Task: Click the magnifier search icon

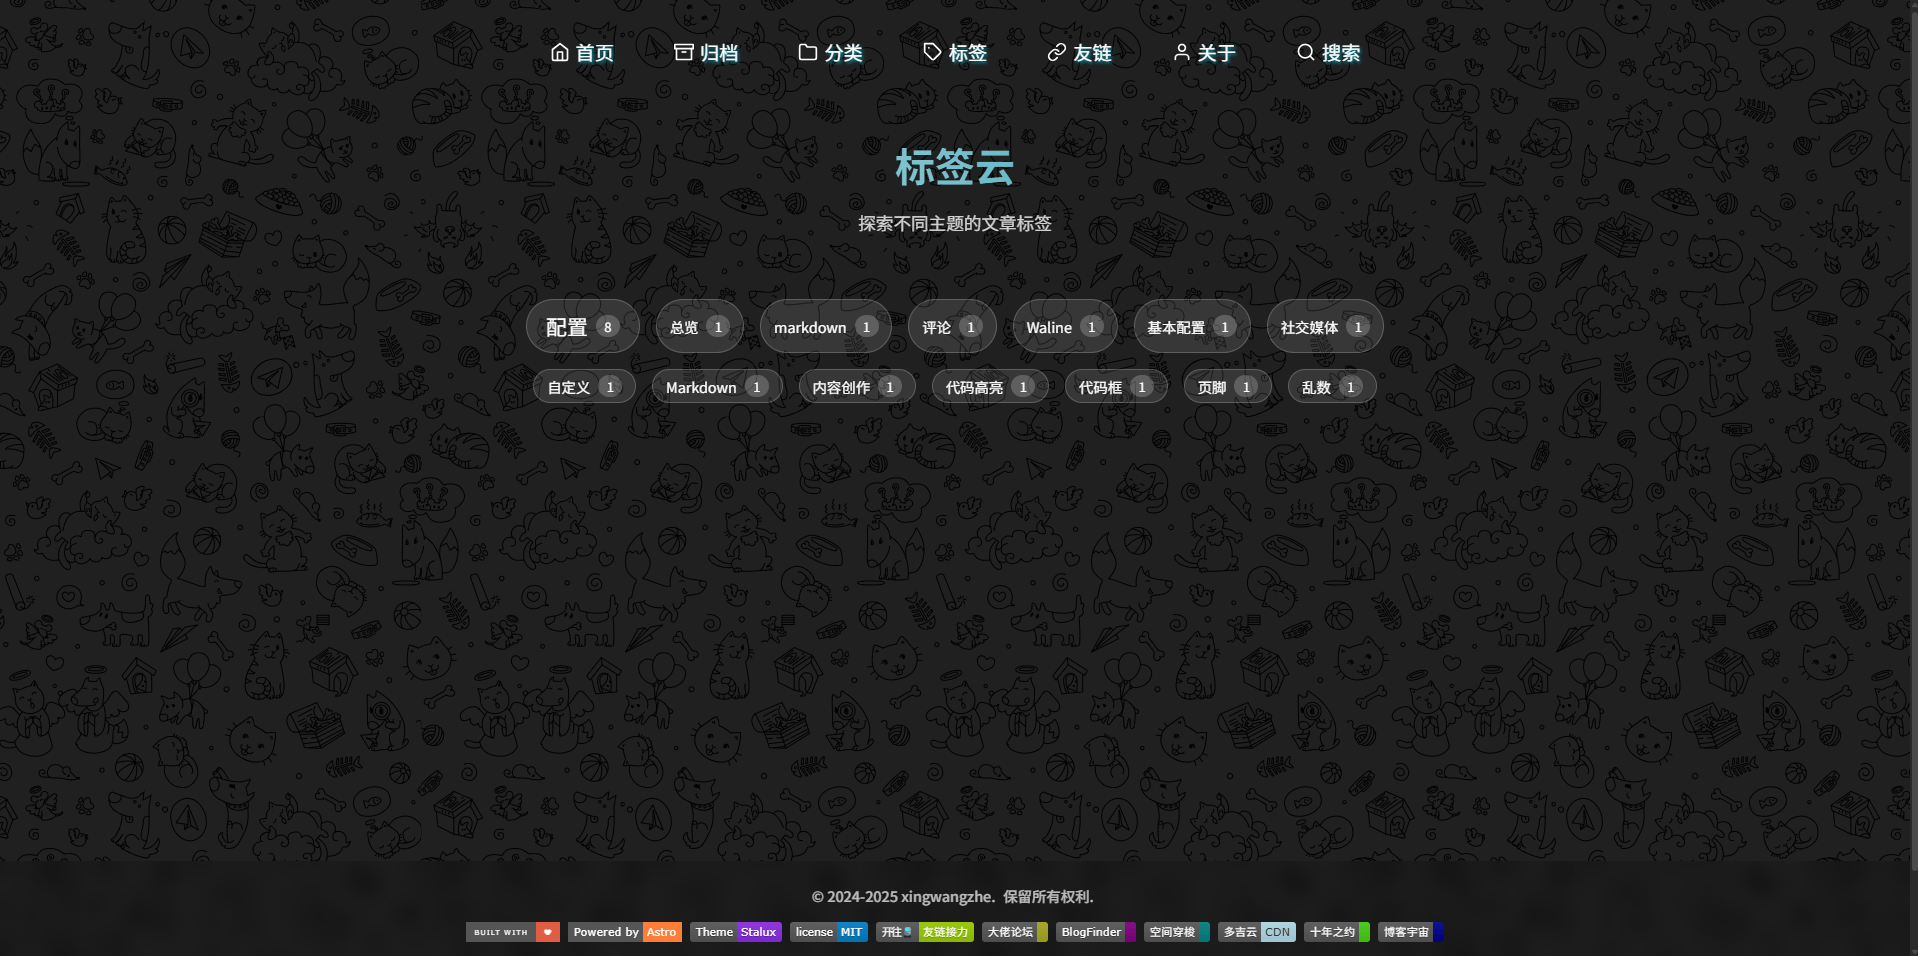Action: pyautogui.click(x=1305, y=52)
